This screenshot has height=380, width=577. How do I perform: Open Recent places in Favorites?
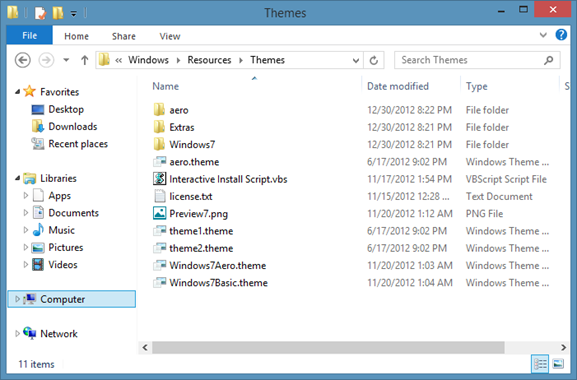point(78,144)
